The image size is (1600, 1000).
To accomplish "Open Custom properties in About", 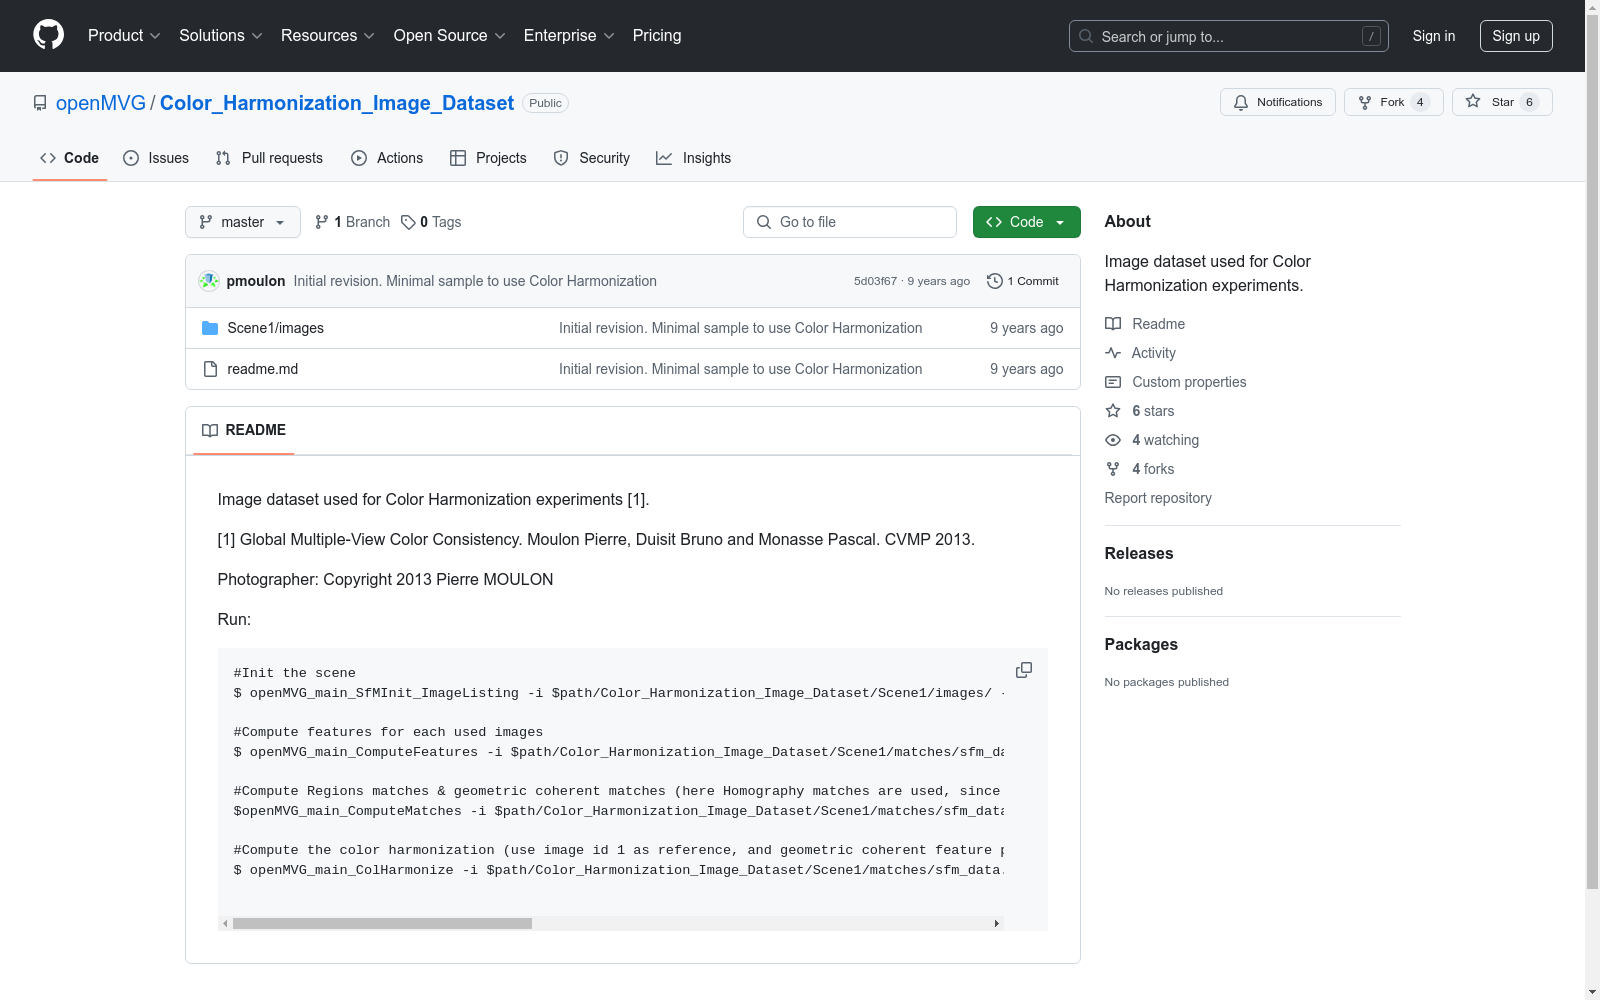I will click(1176, 382).
